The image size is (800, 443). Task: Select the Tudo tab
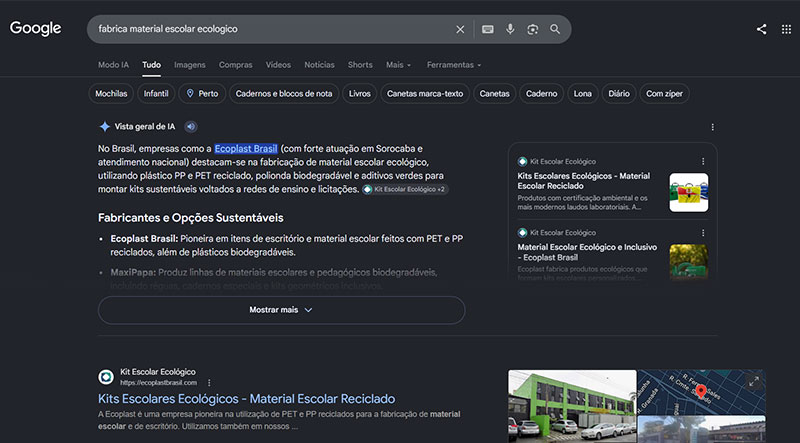pyautogui.click(x=152, y=65)
